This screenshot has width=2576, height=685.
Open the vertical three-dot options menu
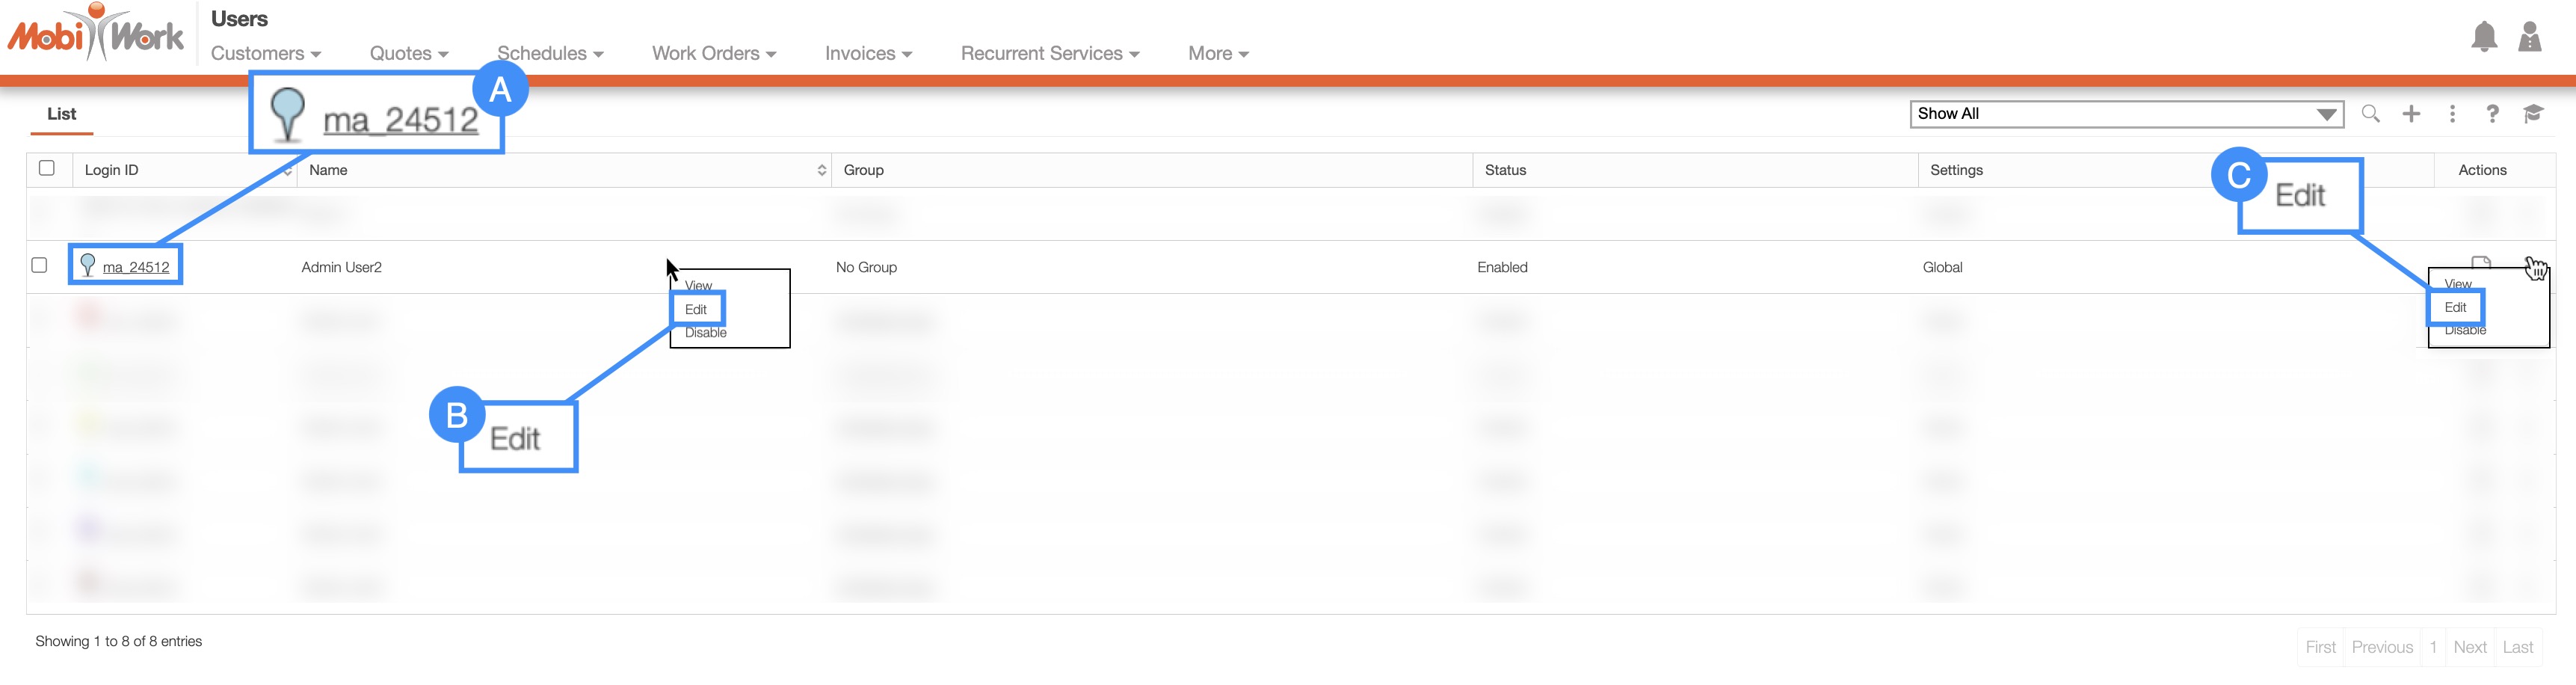pos(2452,114)
